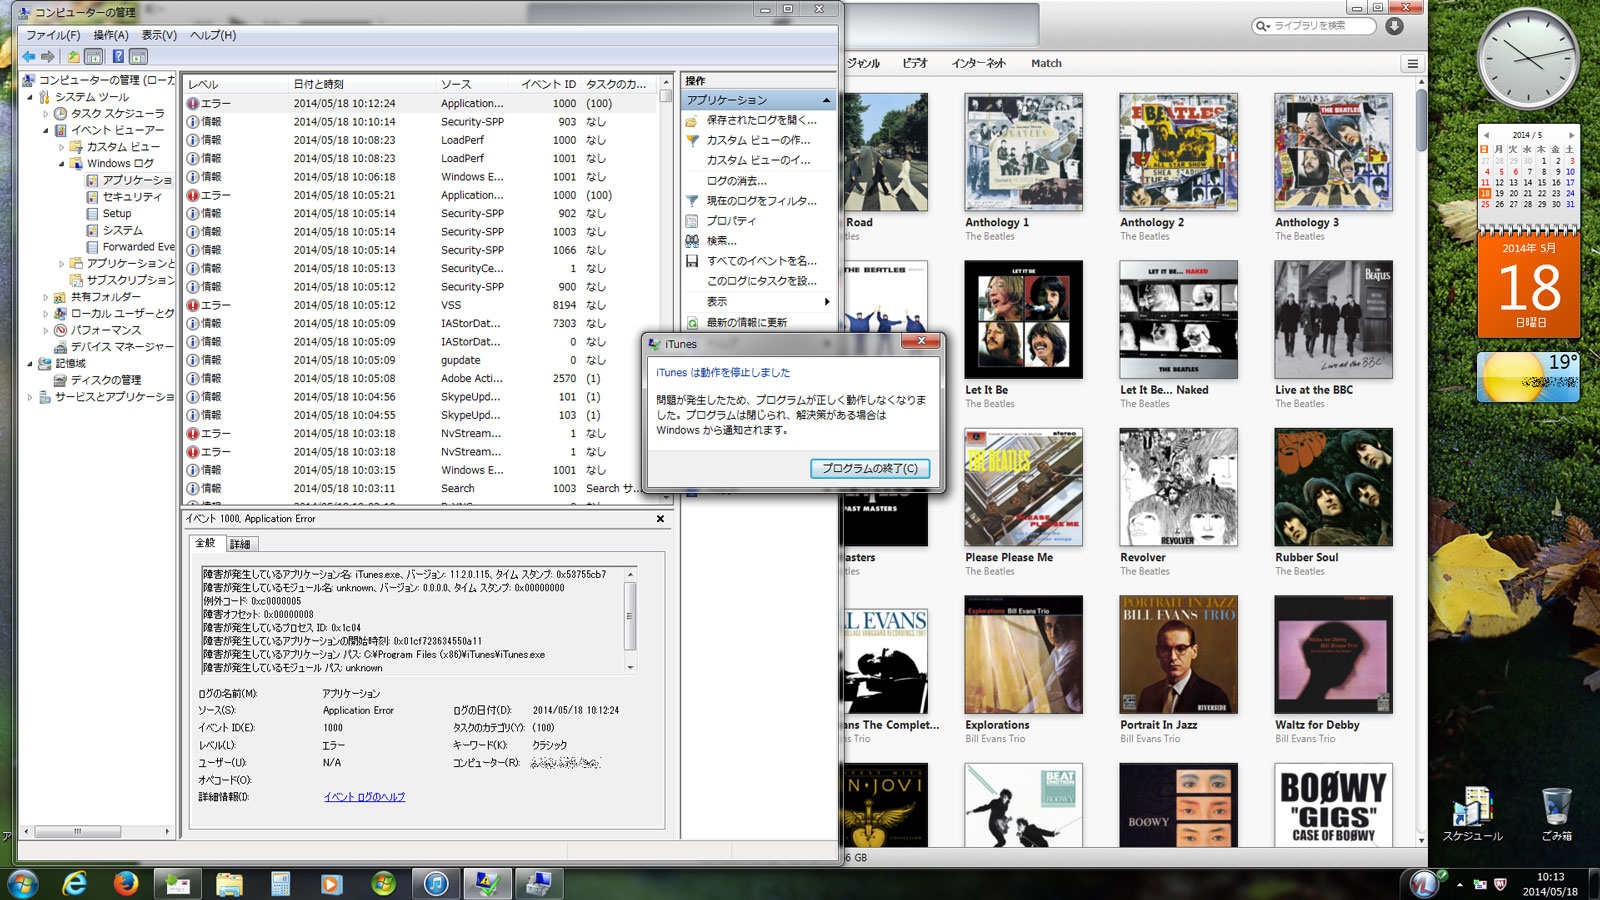Click the 検索 binoculars action
Image resolution: width=1600 pixels, height=900 pixels.
[x=721, y=241]
